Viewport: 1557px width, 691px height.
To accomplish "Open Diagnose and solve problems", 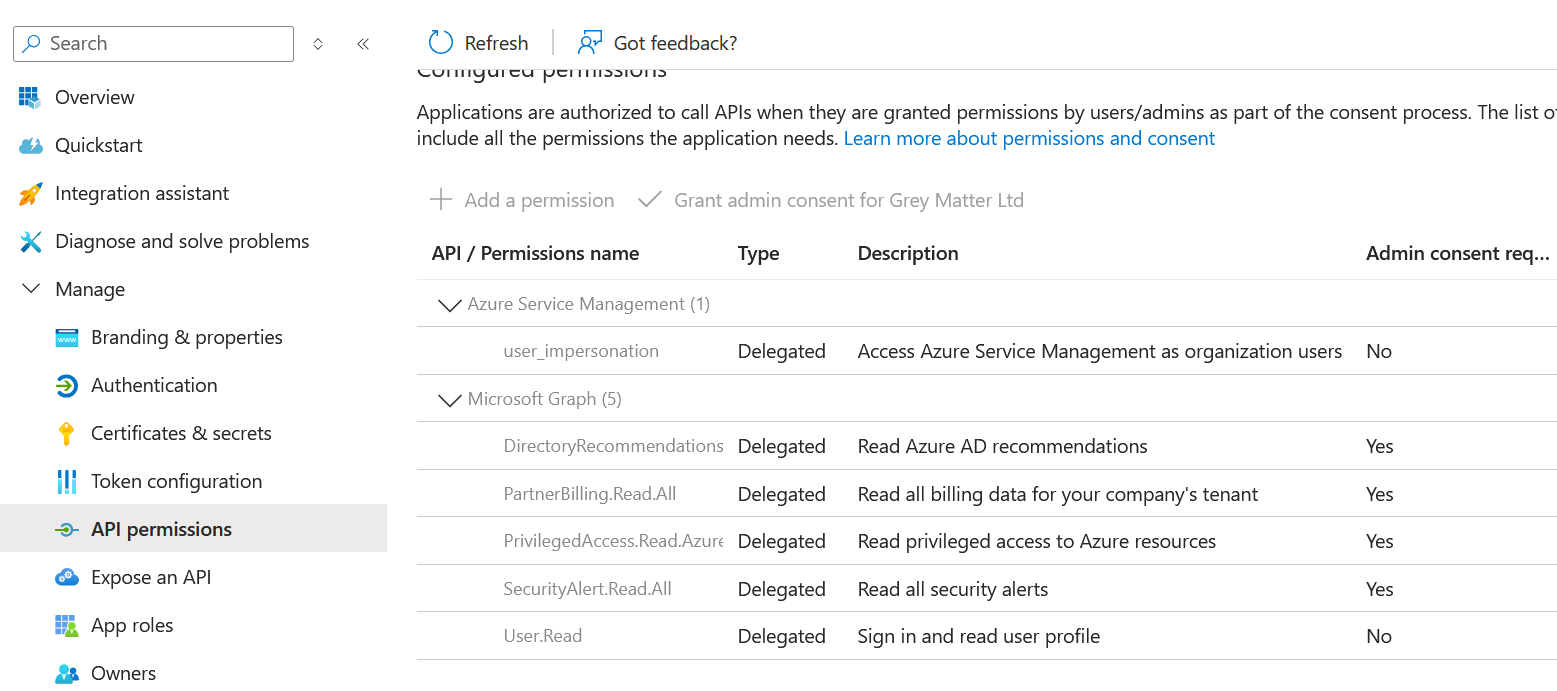I will pyautogui.click(x=182, y=241).
